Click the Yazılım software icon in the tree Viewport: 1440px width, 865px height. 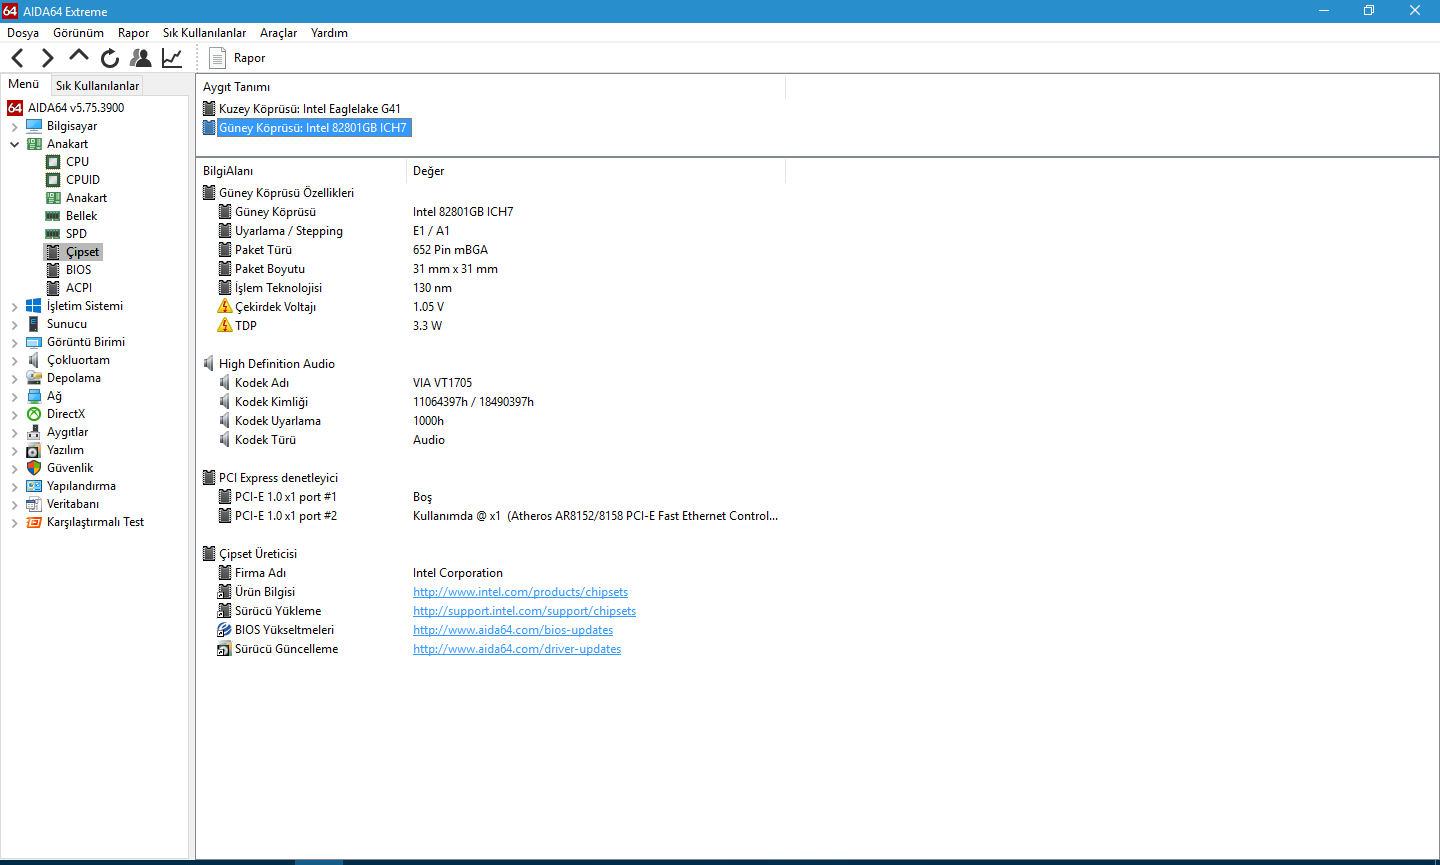[x=34, y=450]
